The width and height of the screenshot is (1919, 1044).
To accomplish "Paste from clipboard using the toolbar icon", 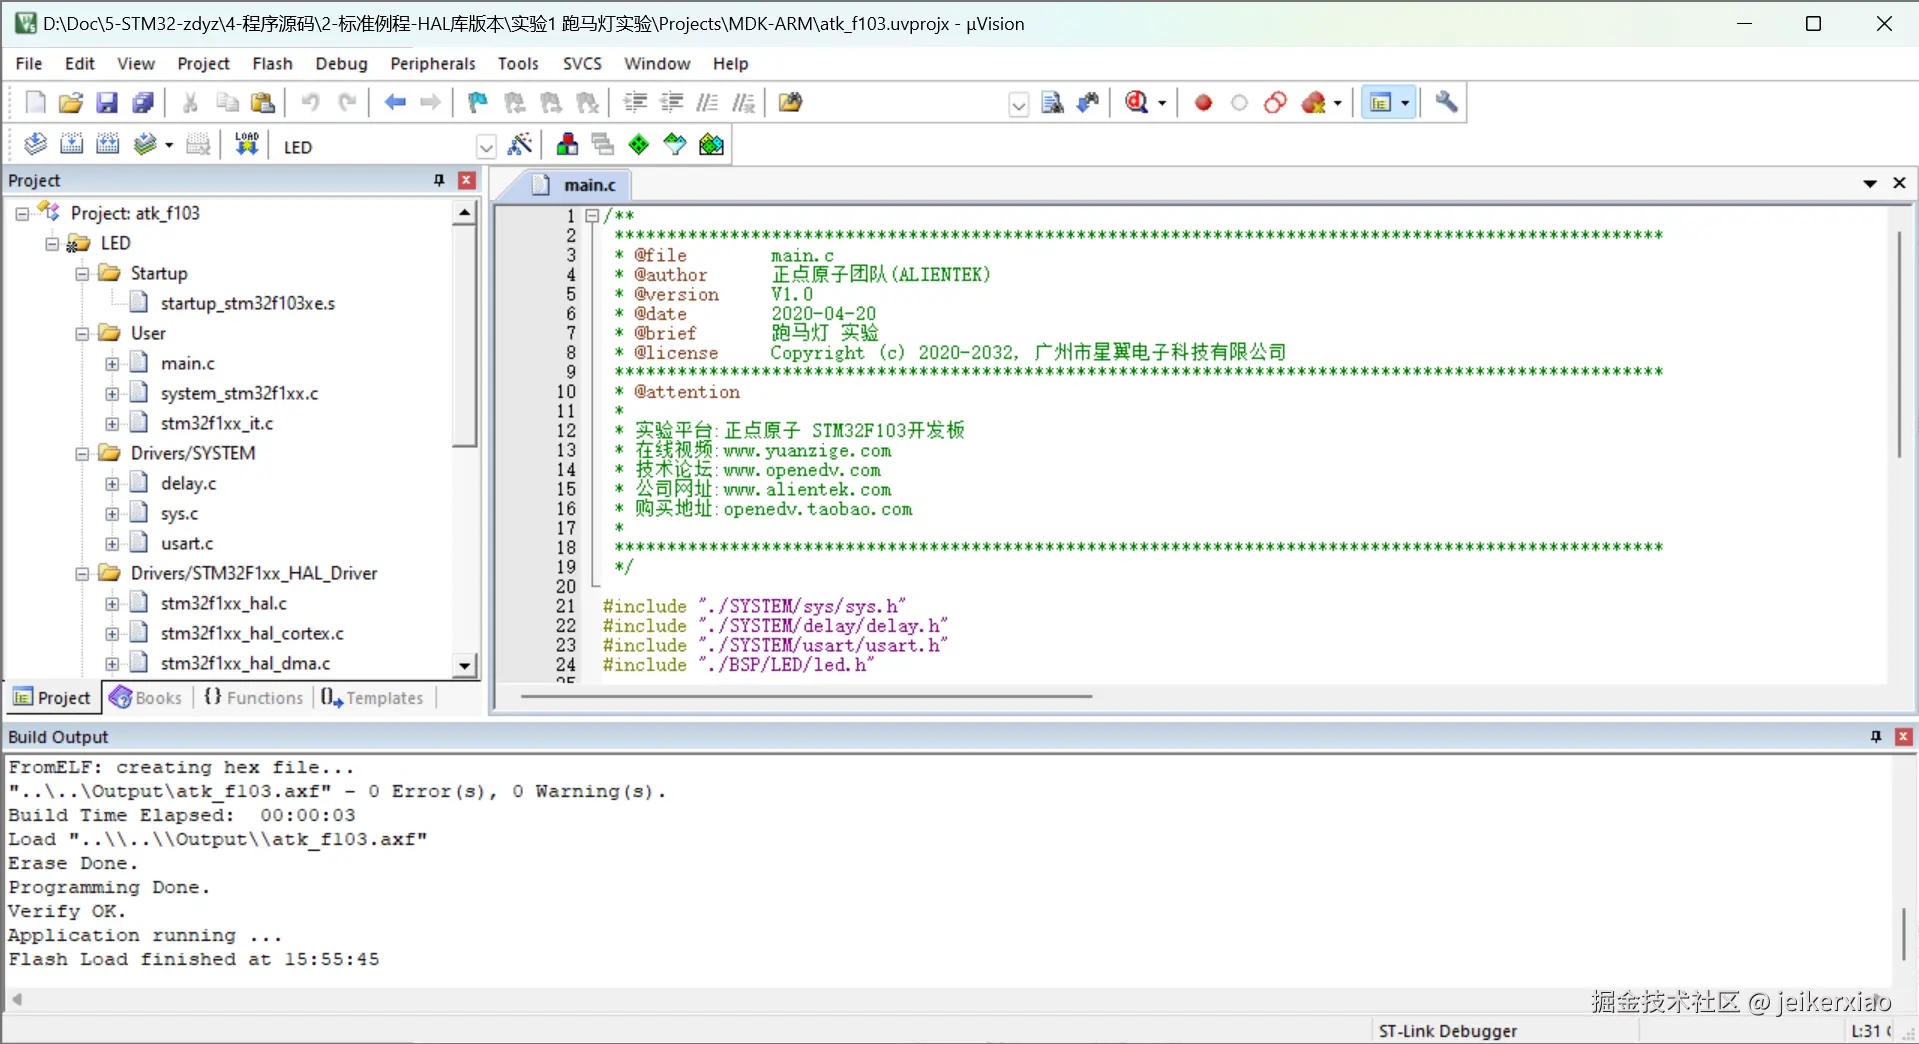I will click(x=263, y=103).
